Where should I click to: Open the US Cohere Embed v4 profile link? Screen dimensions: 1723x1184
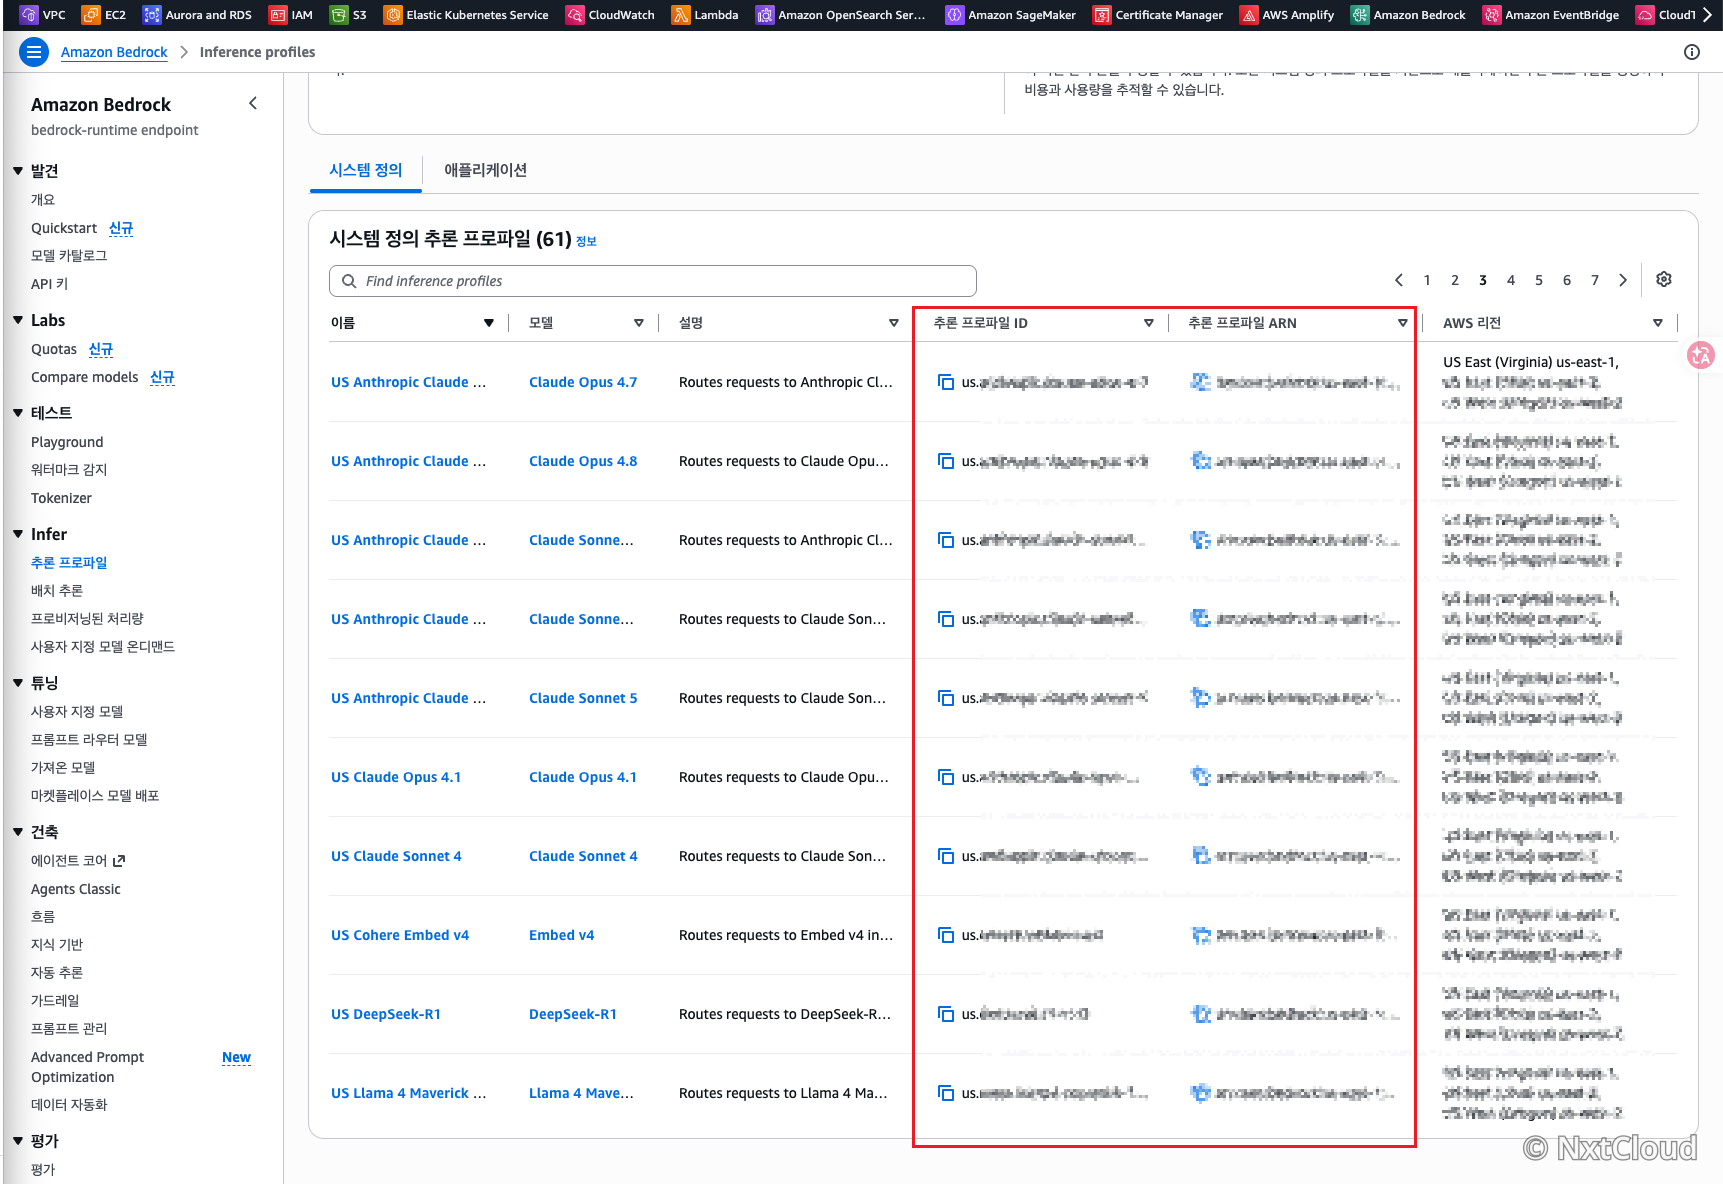click(x=400, y=935)
